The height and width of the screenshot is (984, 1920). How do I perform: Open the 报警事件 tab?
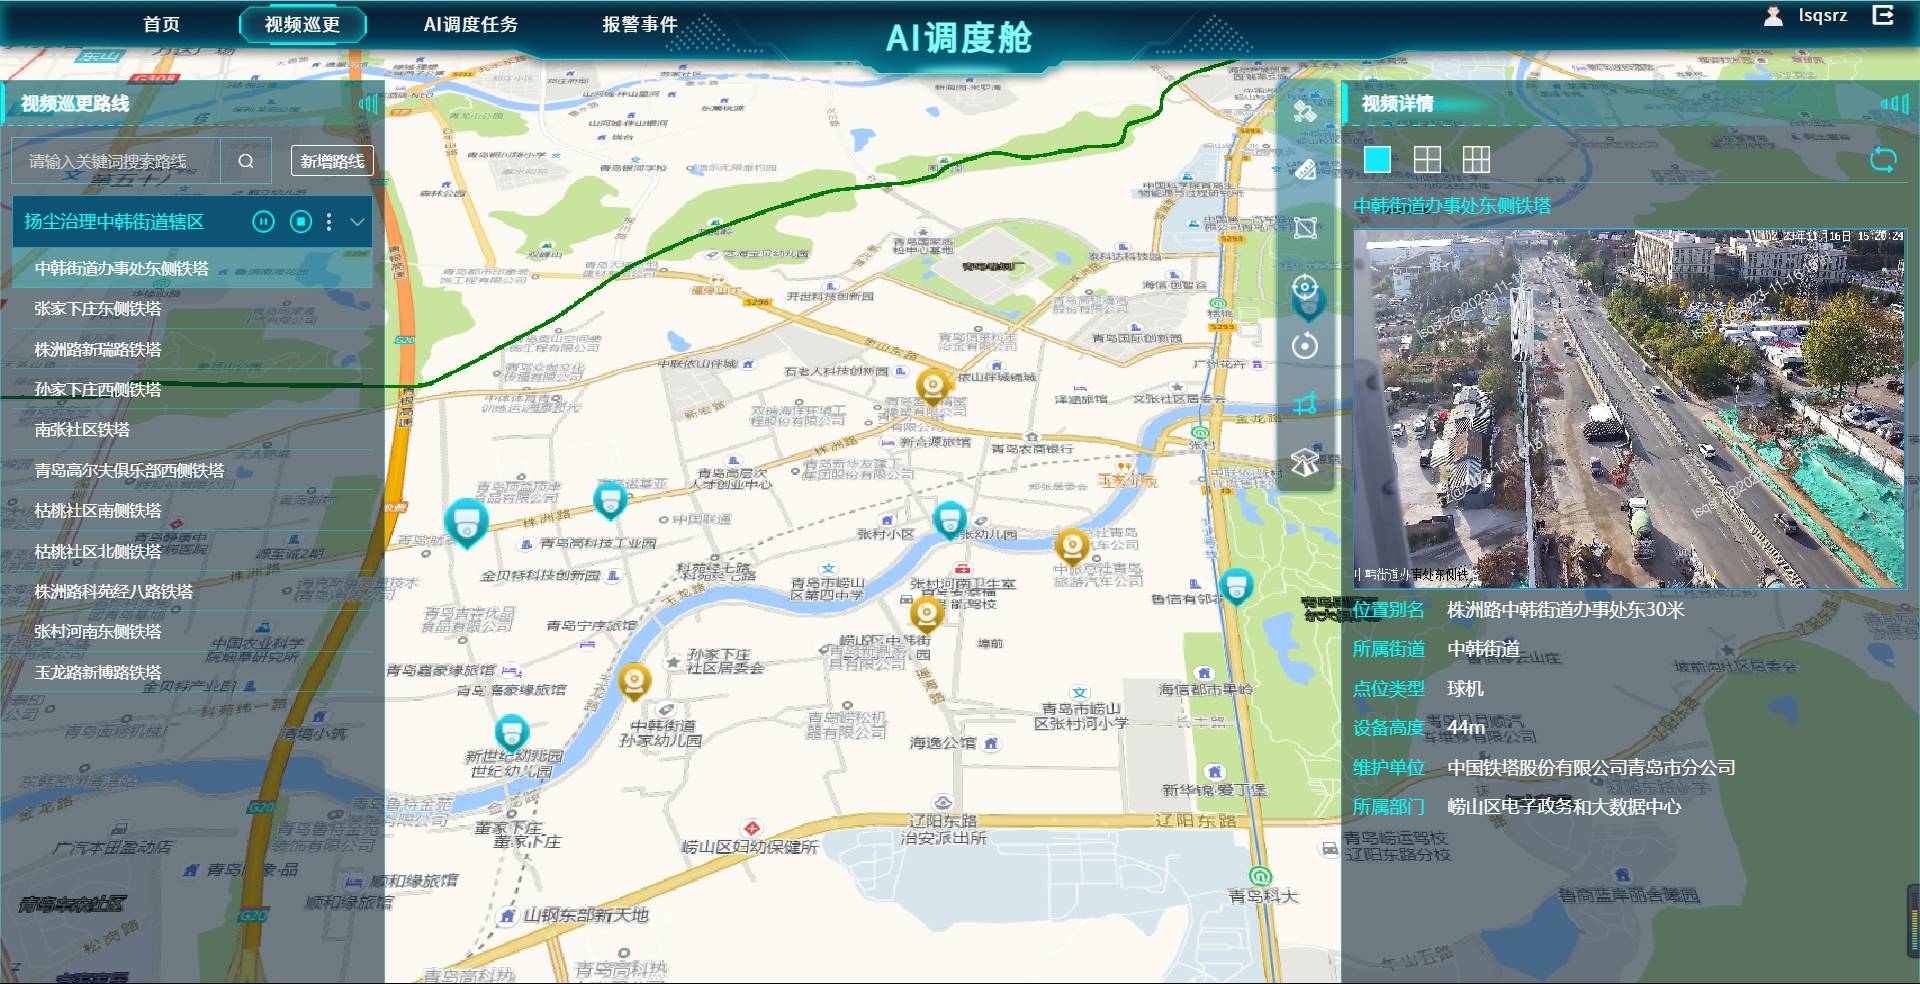coord(640,24)
